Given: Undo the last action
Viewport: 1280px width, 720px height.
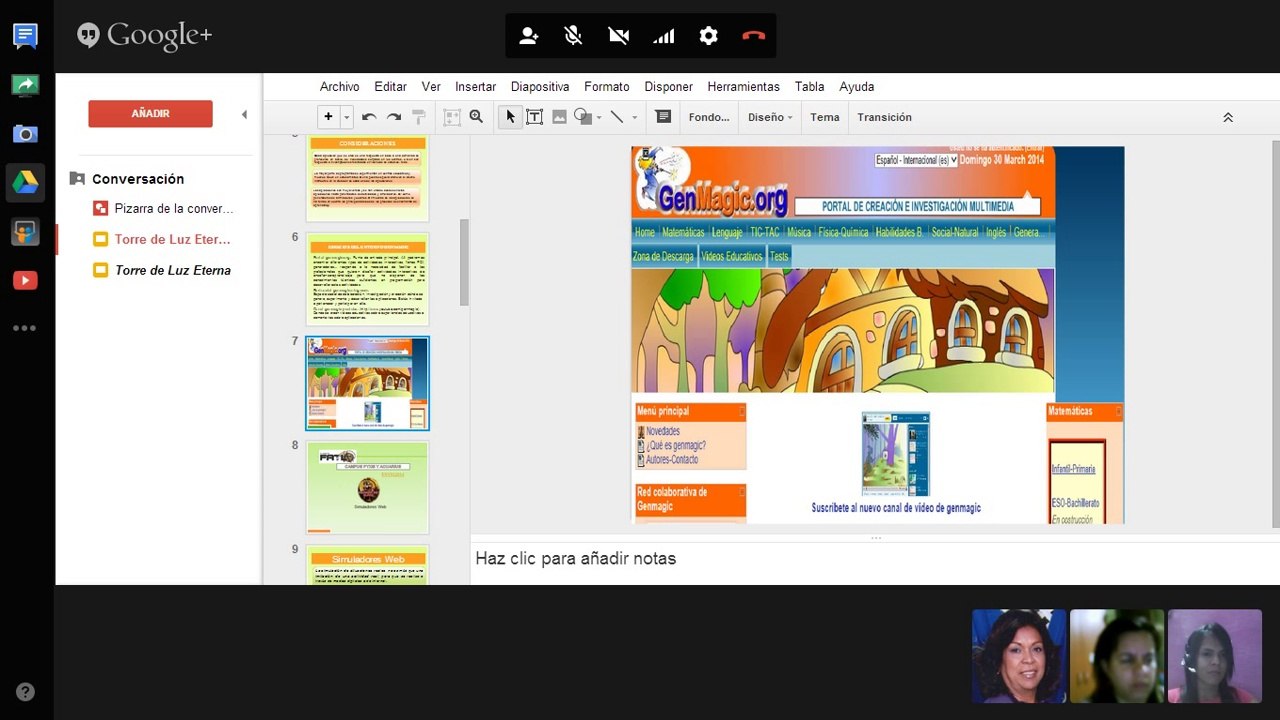Looking at the screenshot, I should pos(369,117).
